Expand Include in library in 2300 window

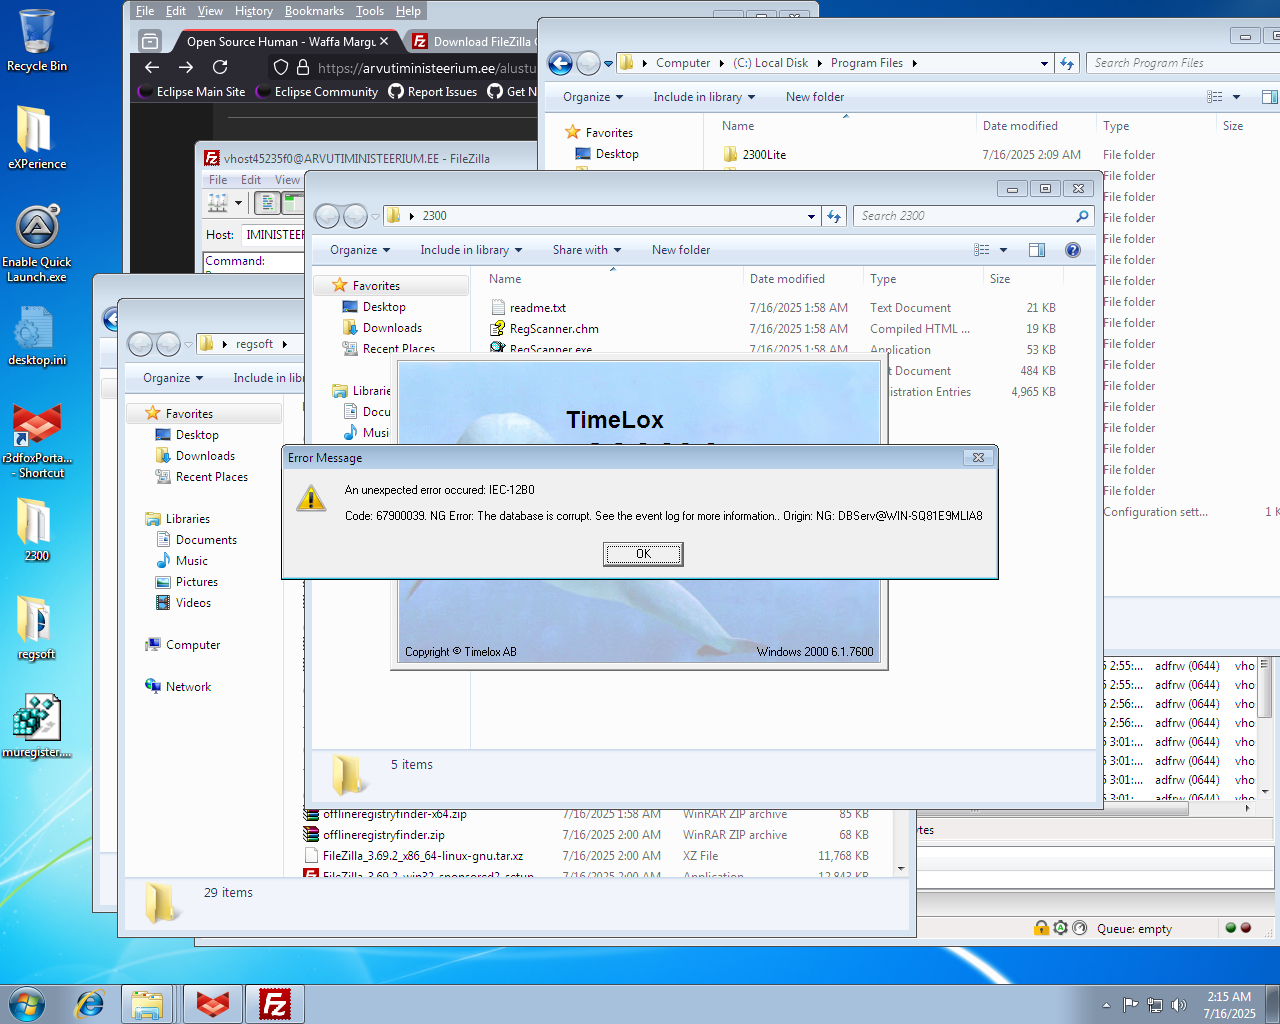click(471, 250)
